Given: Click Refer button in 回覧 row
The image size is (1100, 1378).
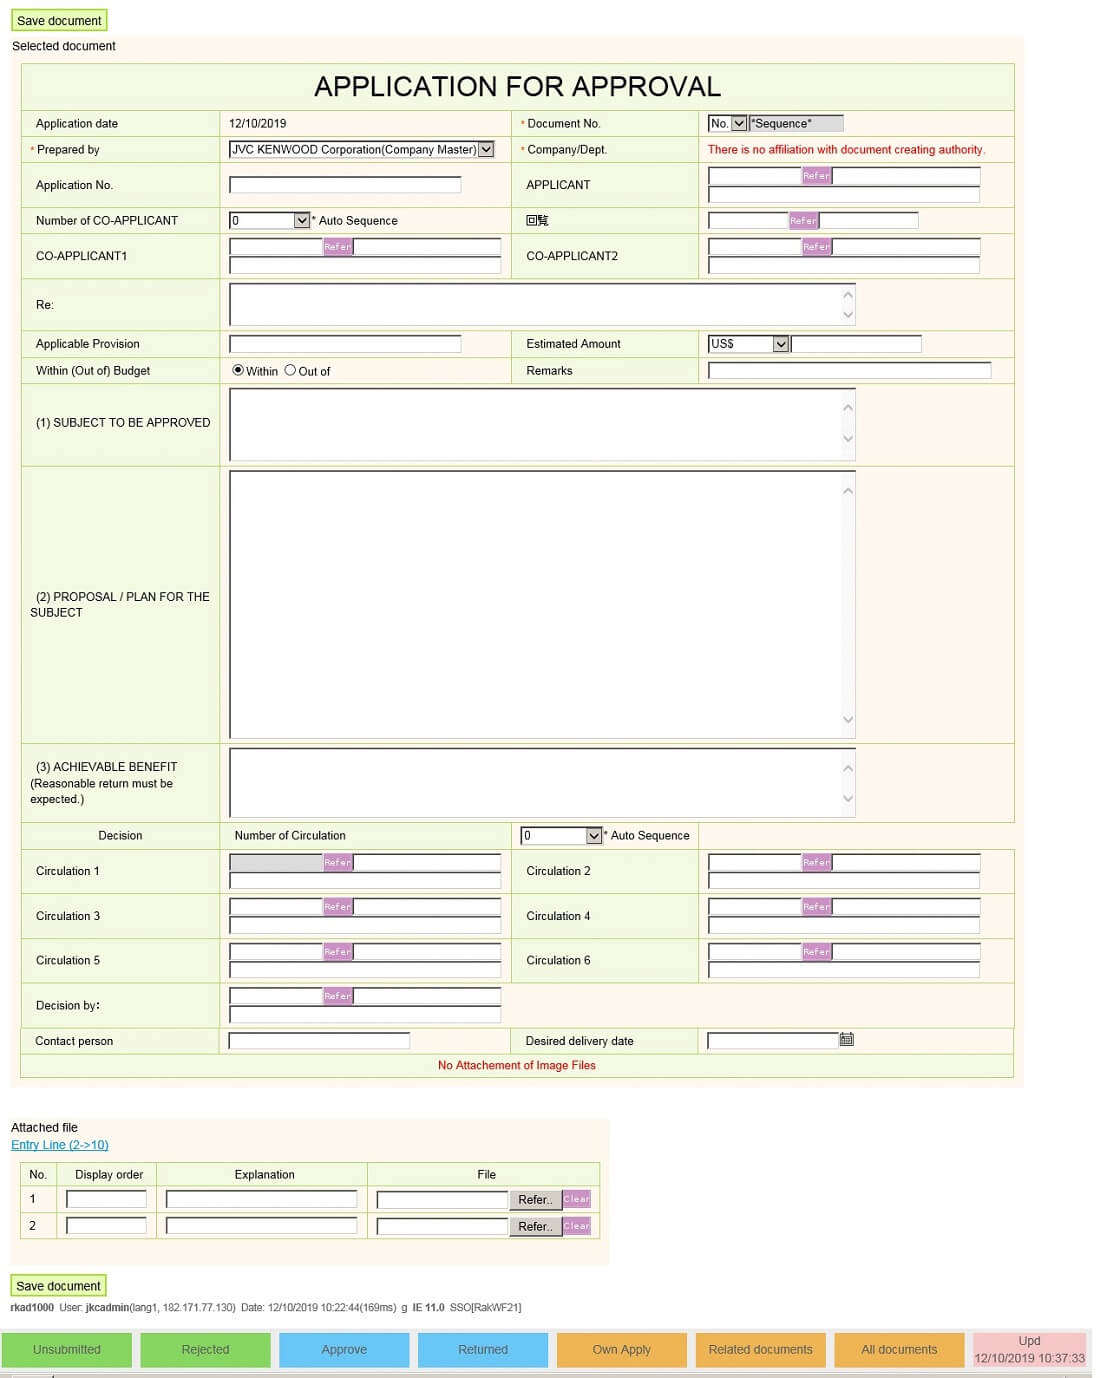Looking at the screenshot, I should [803, 220].
